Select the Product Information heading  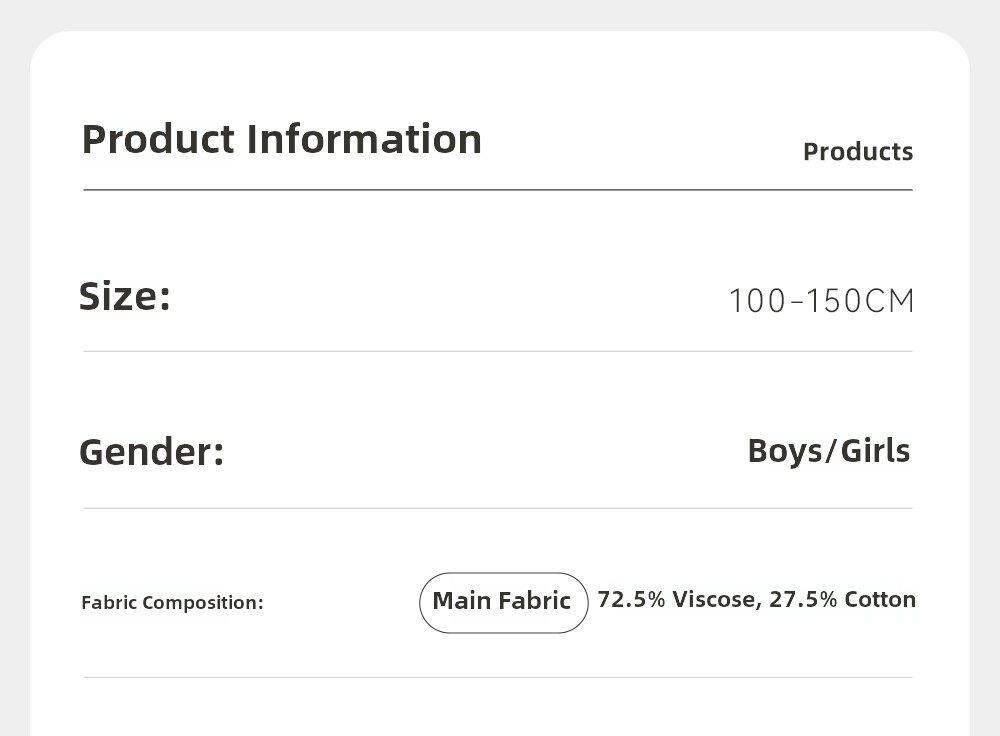pyautogui.click(x=281, y=139)
